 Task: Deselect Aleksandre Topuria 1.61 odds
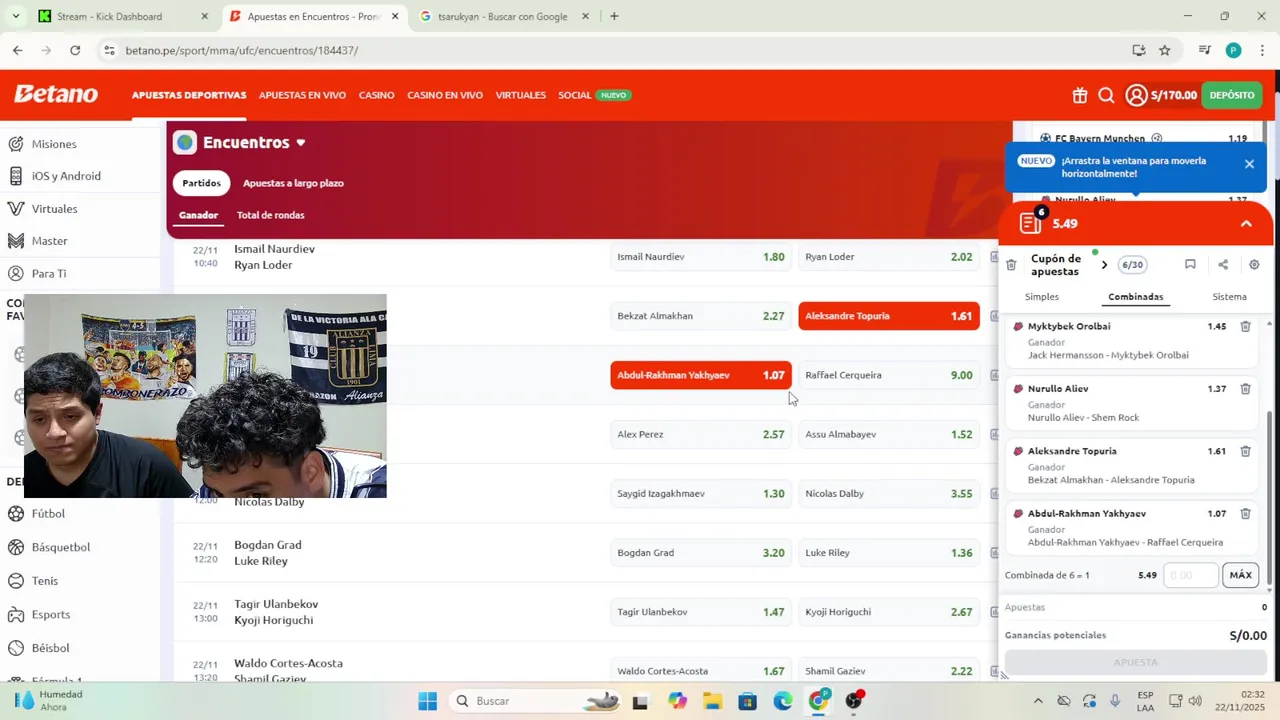889,316
